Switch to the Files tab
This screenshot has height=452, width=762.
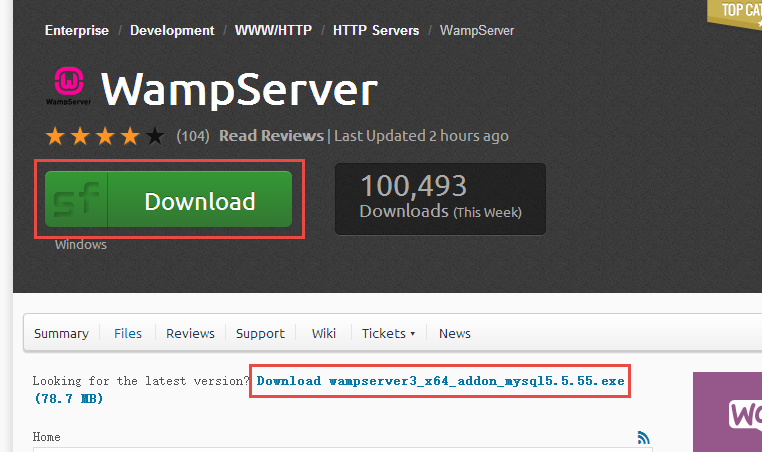tap(128, 333)
